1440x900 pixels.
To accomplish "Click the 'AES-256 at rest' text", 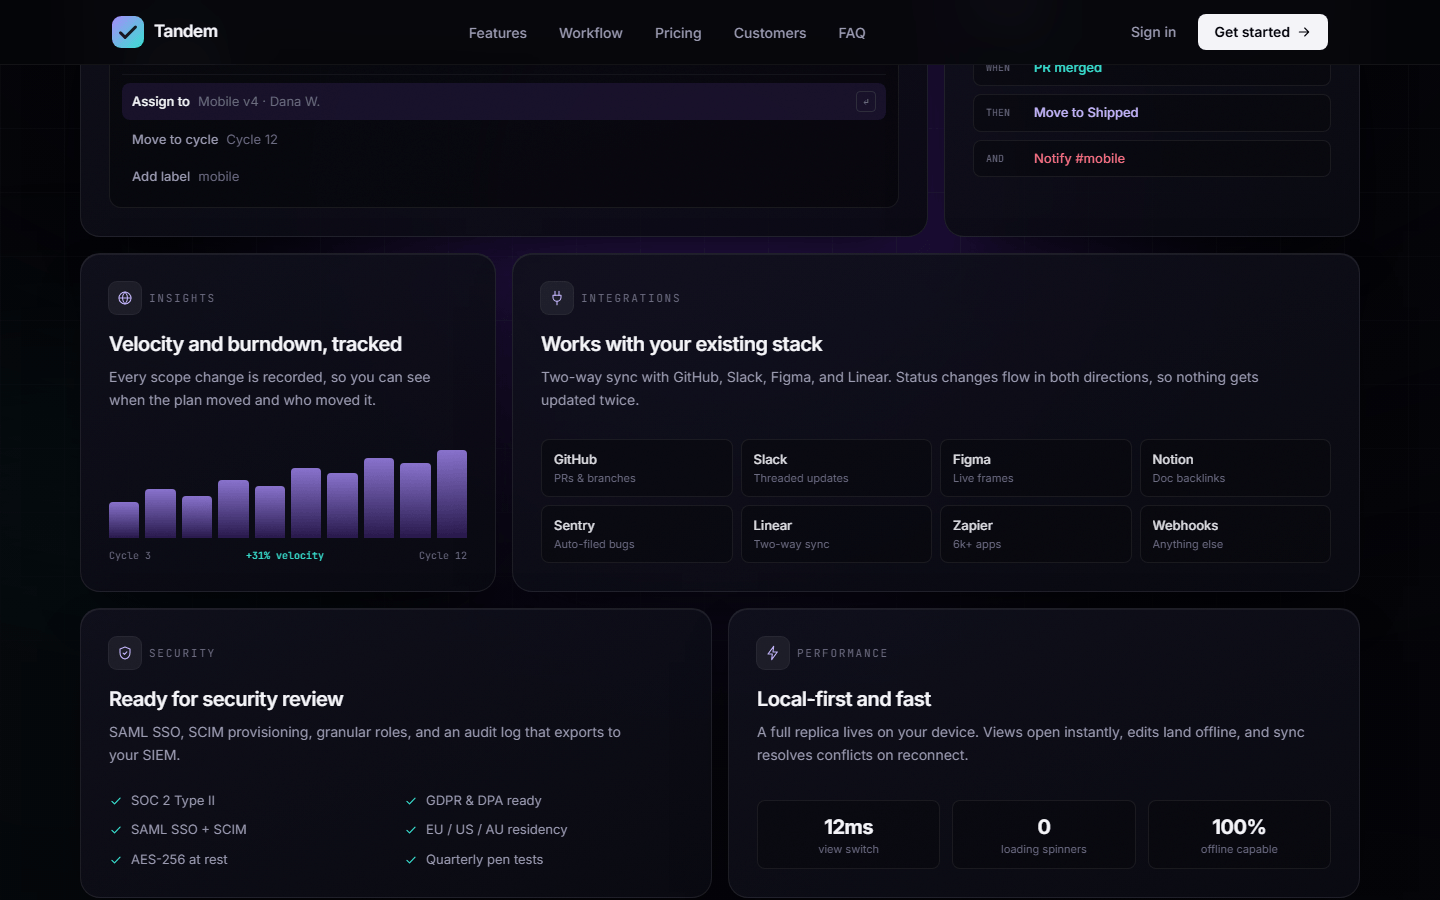I will click(179, 860).
